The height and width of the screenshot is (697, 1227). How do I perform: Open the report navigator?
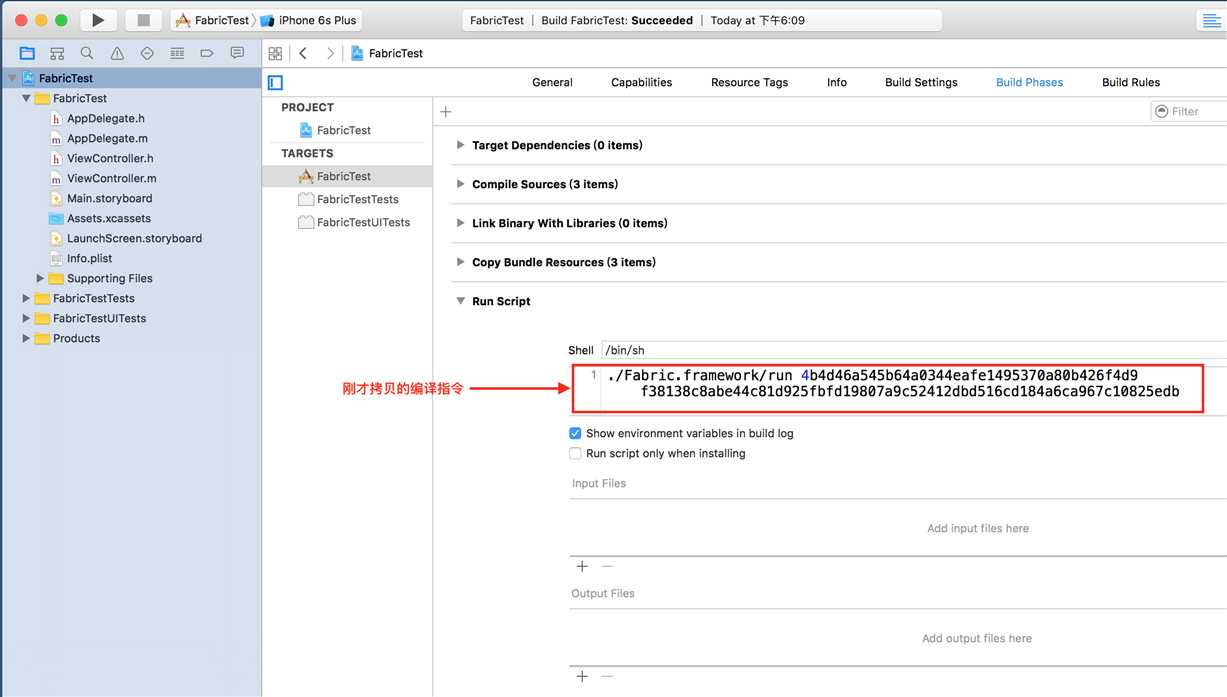237,53
